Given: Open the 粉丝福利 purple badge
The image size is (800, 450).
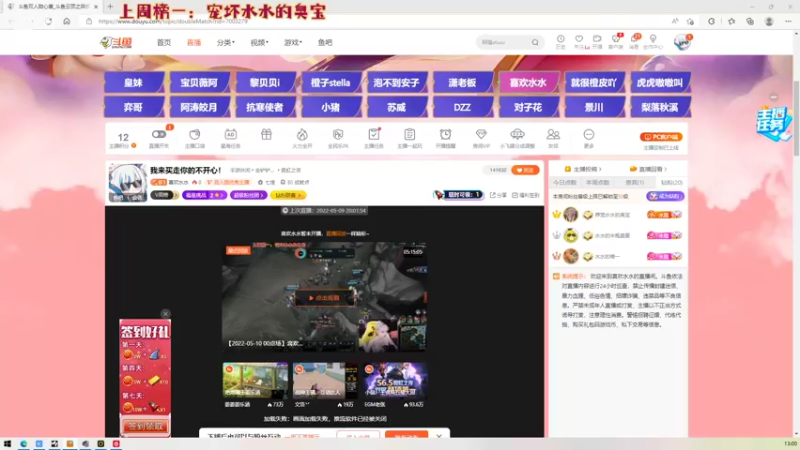Looking at the screenshot, I should coord(204,195).
